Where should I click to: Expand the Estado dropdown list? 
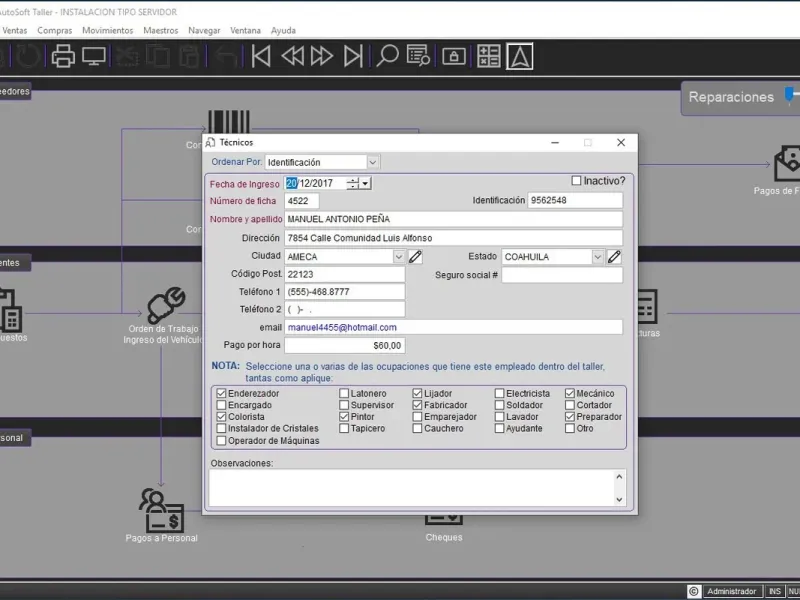click(597, 257)
